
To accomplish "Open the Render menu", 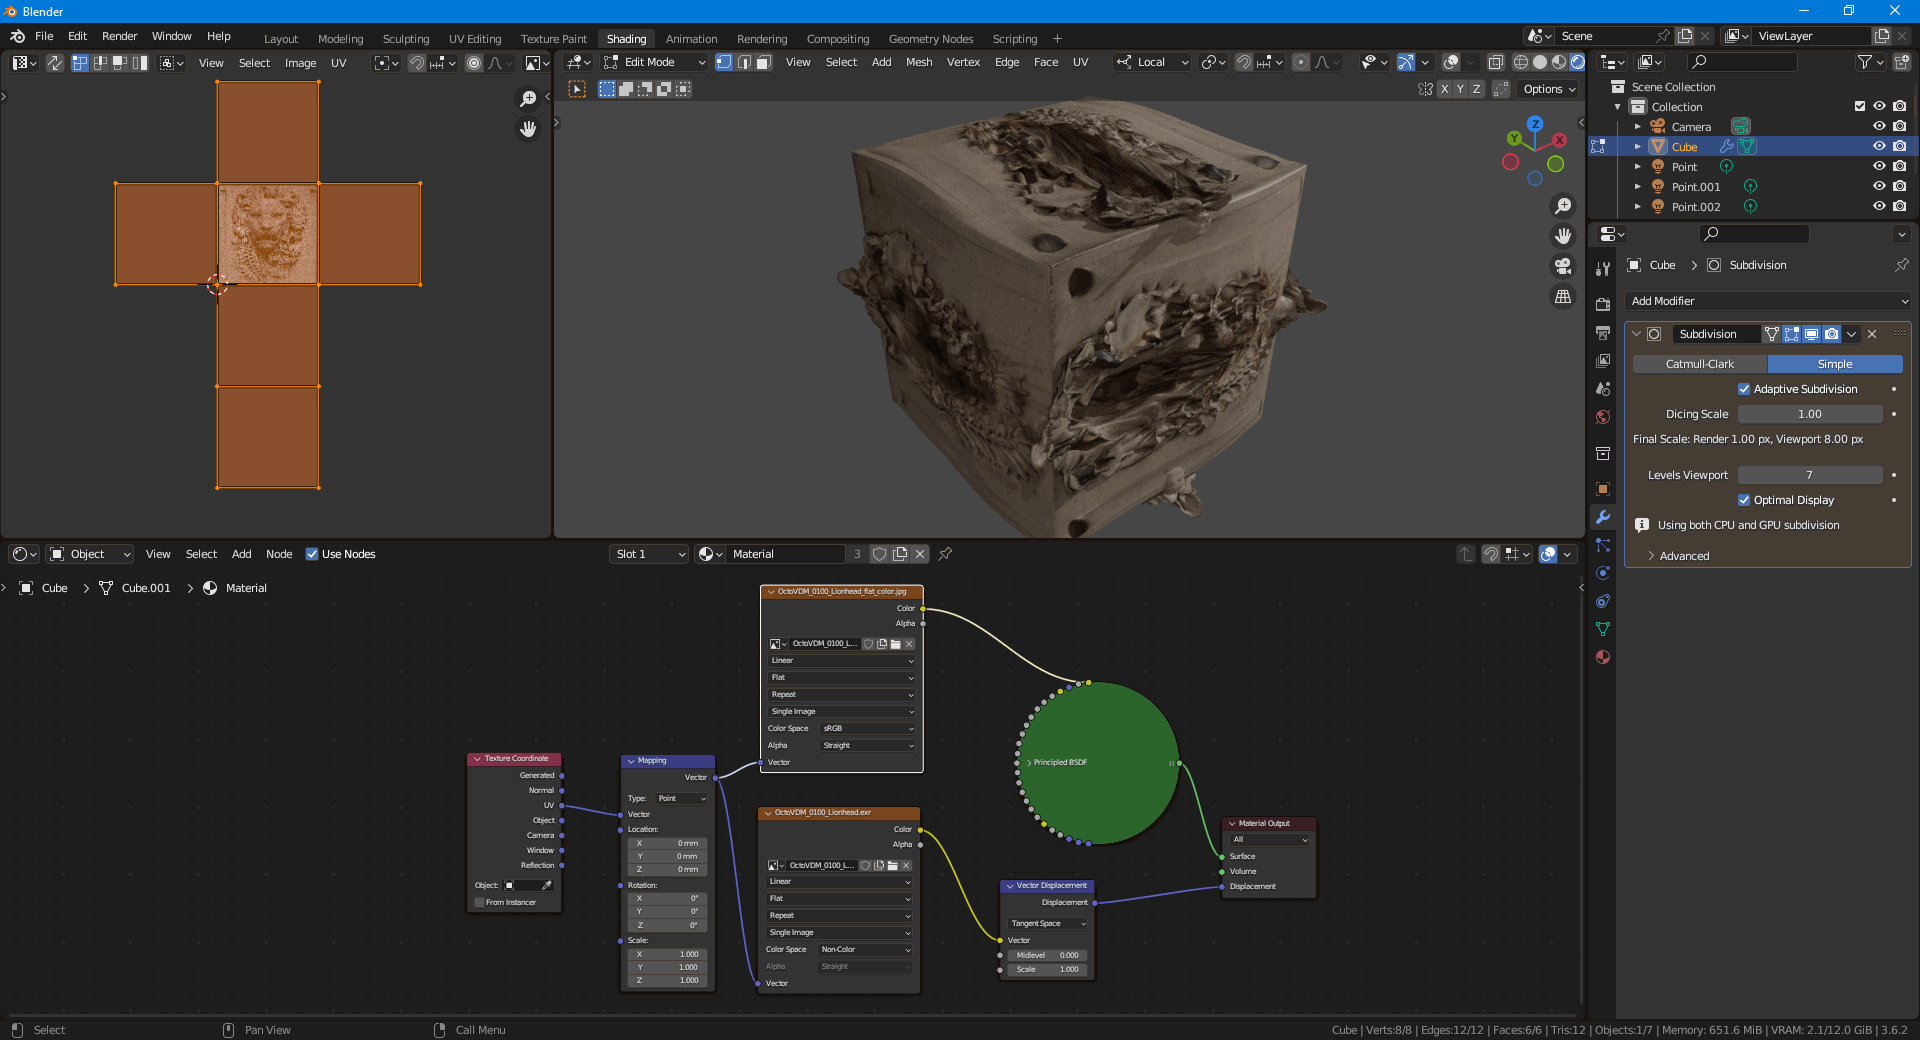I will (x=119, y=36).
